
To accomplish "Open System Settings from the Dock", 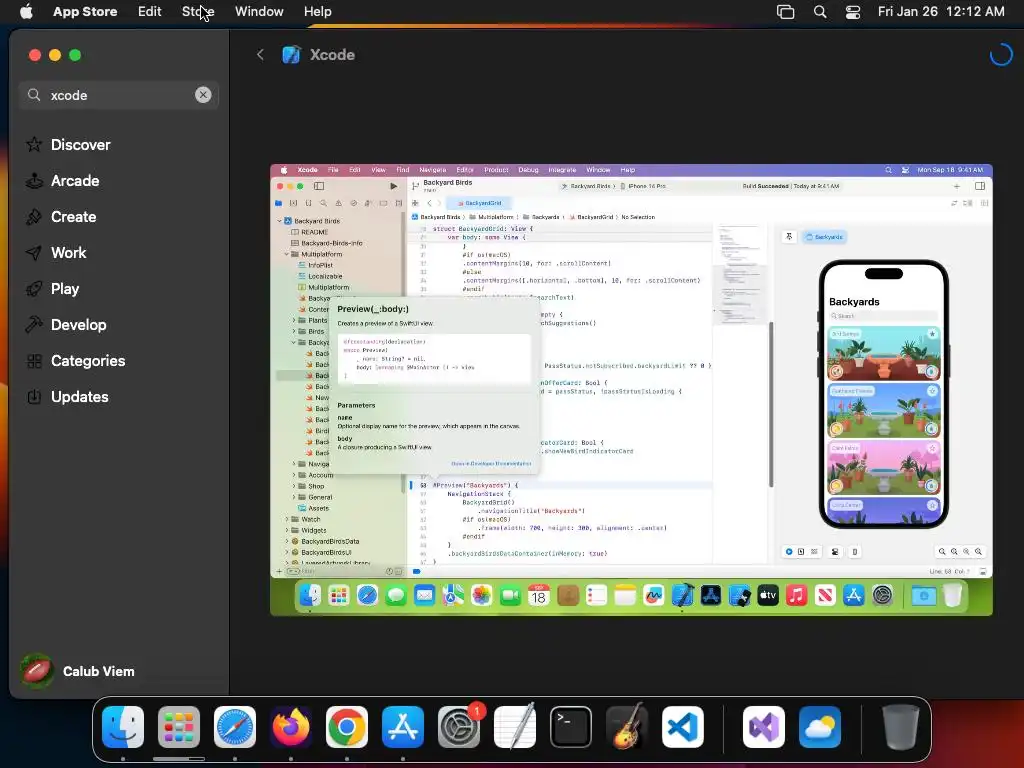I will click(459, 727).
